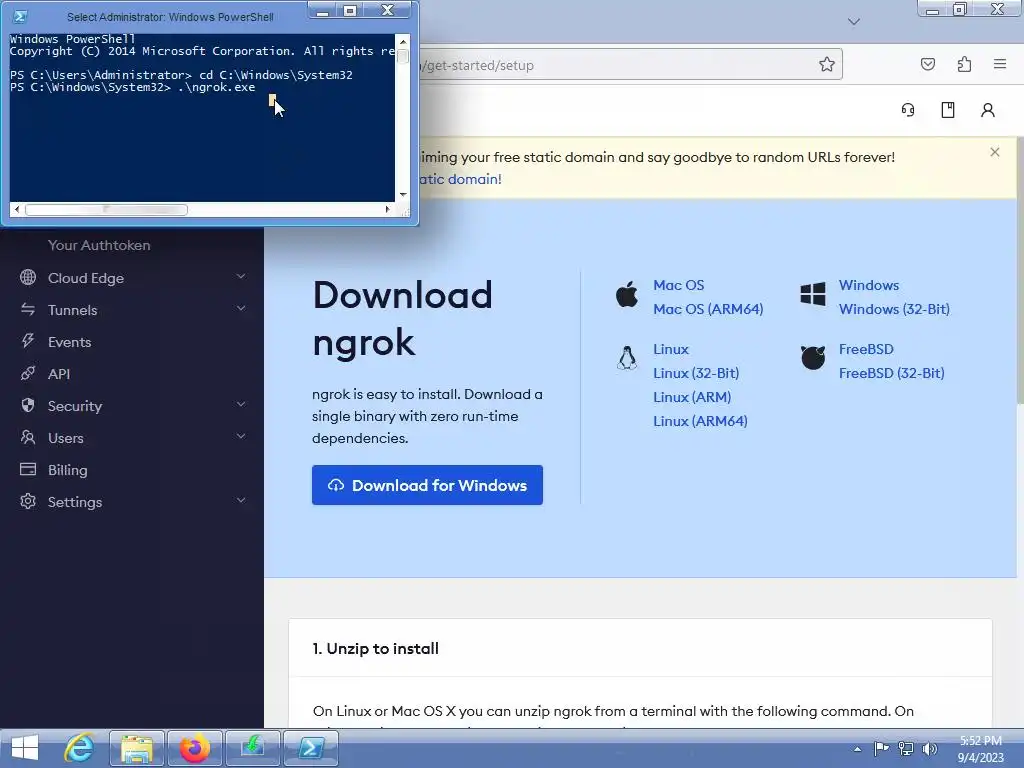Viewport: 1024px width, 768px height.
Task: Open the Firefox hamburger menu
Action: (x=1000, y=64)
